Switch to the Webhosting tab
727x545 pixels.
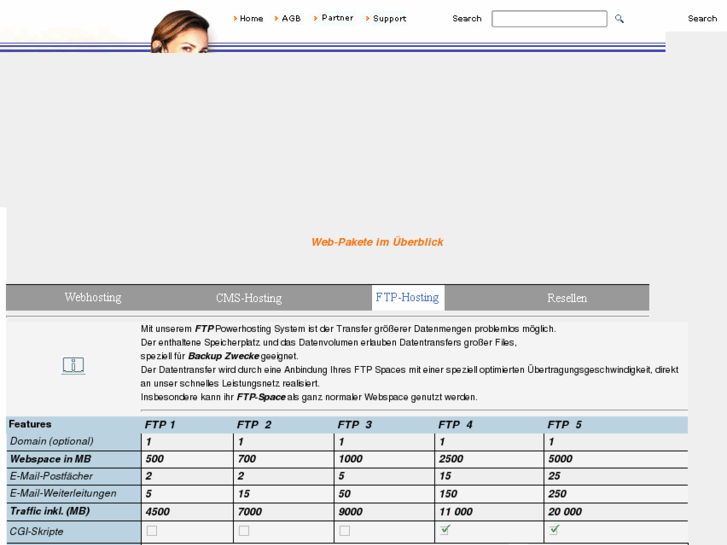93,297
